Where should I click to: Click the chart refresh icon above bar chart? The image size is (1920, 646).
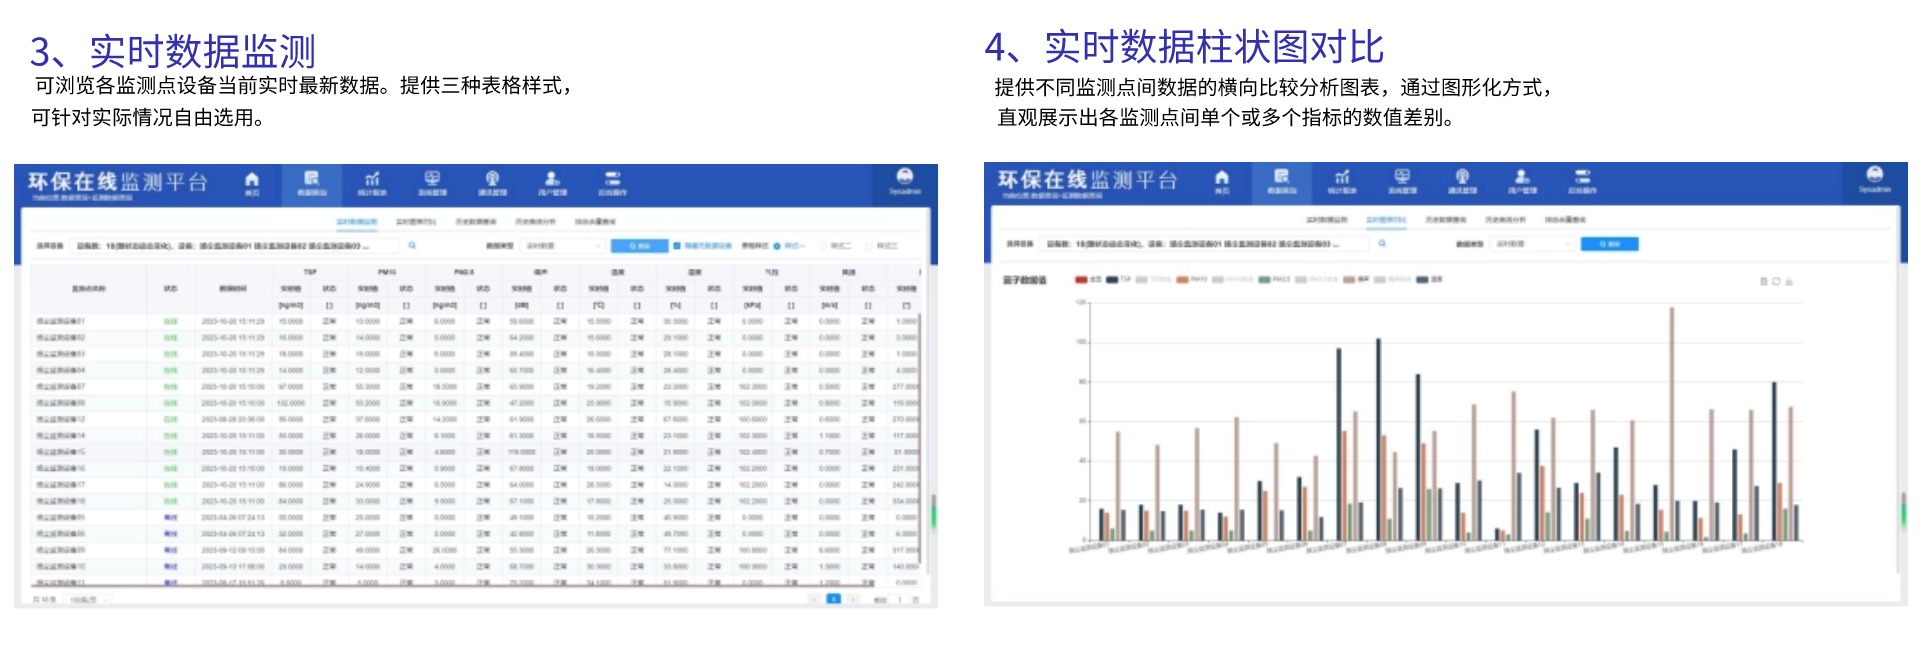[x=1776, y=282]
